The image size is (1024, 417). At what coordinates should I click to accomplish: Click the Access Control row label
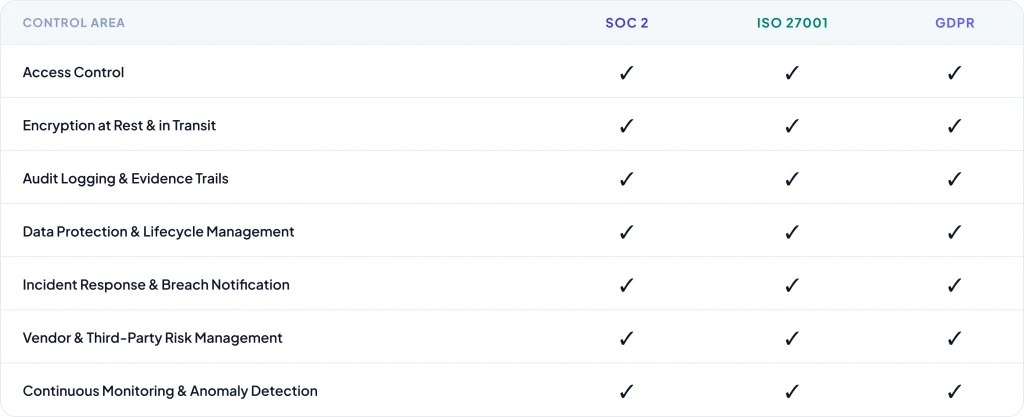tap(73, 72)
